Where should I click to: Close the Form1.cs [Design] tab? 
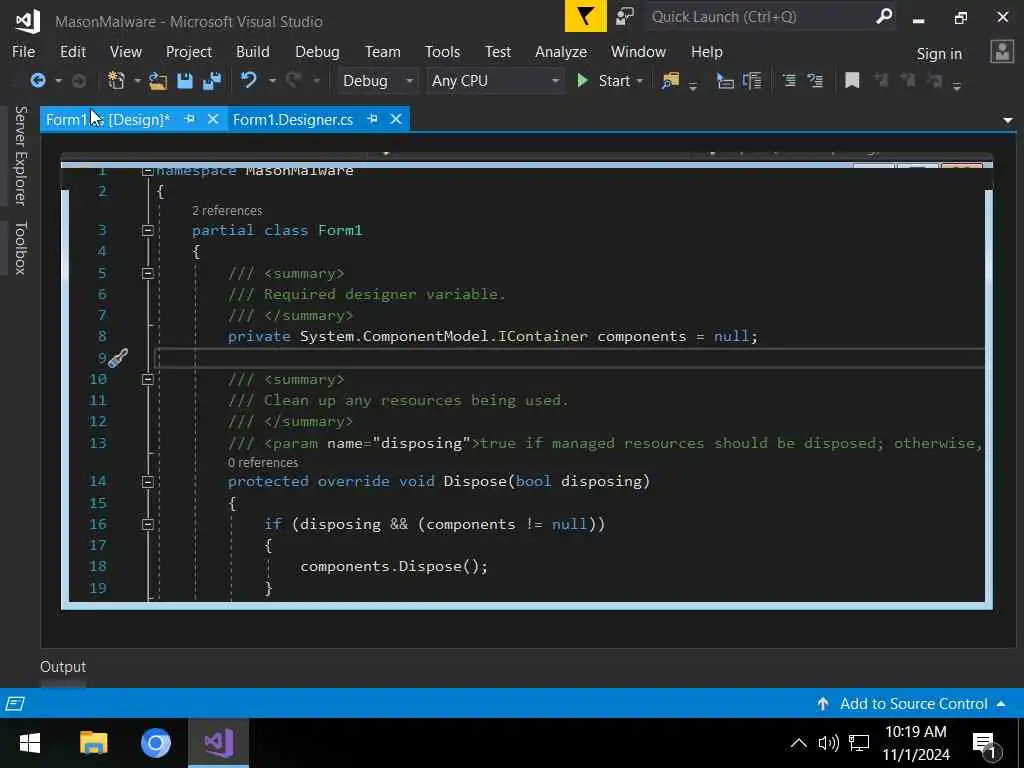[x=213, y=119]
